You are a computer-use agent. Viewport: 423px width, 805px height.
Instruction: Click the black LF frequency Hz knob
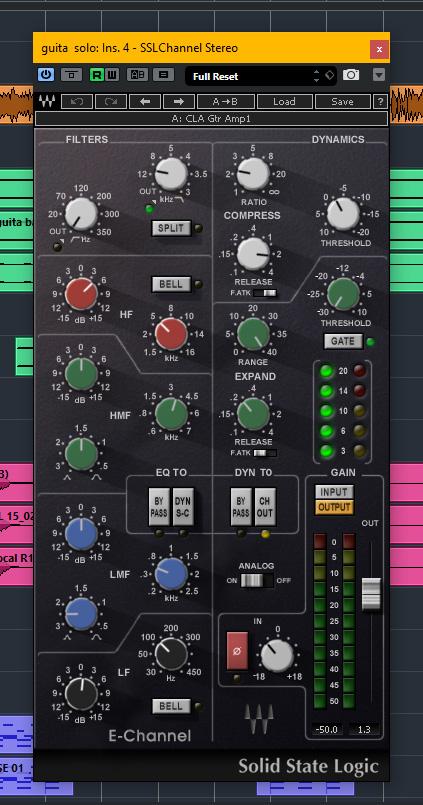tap(171, 654)
